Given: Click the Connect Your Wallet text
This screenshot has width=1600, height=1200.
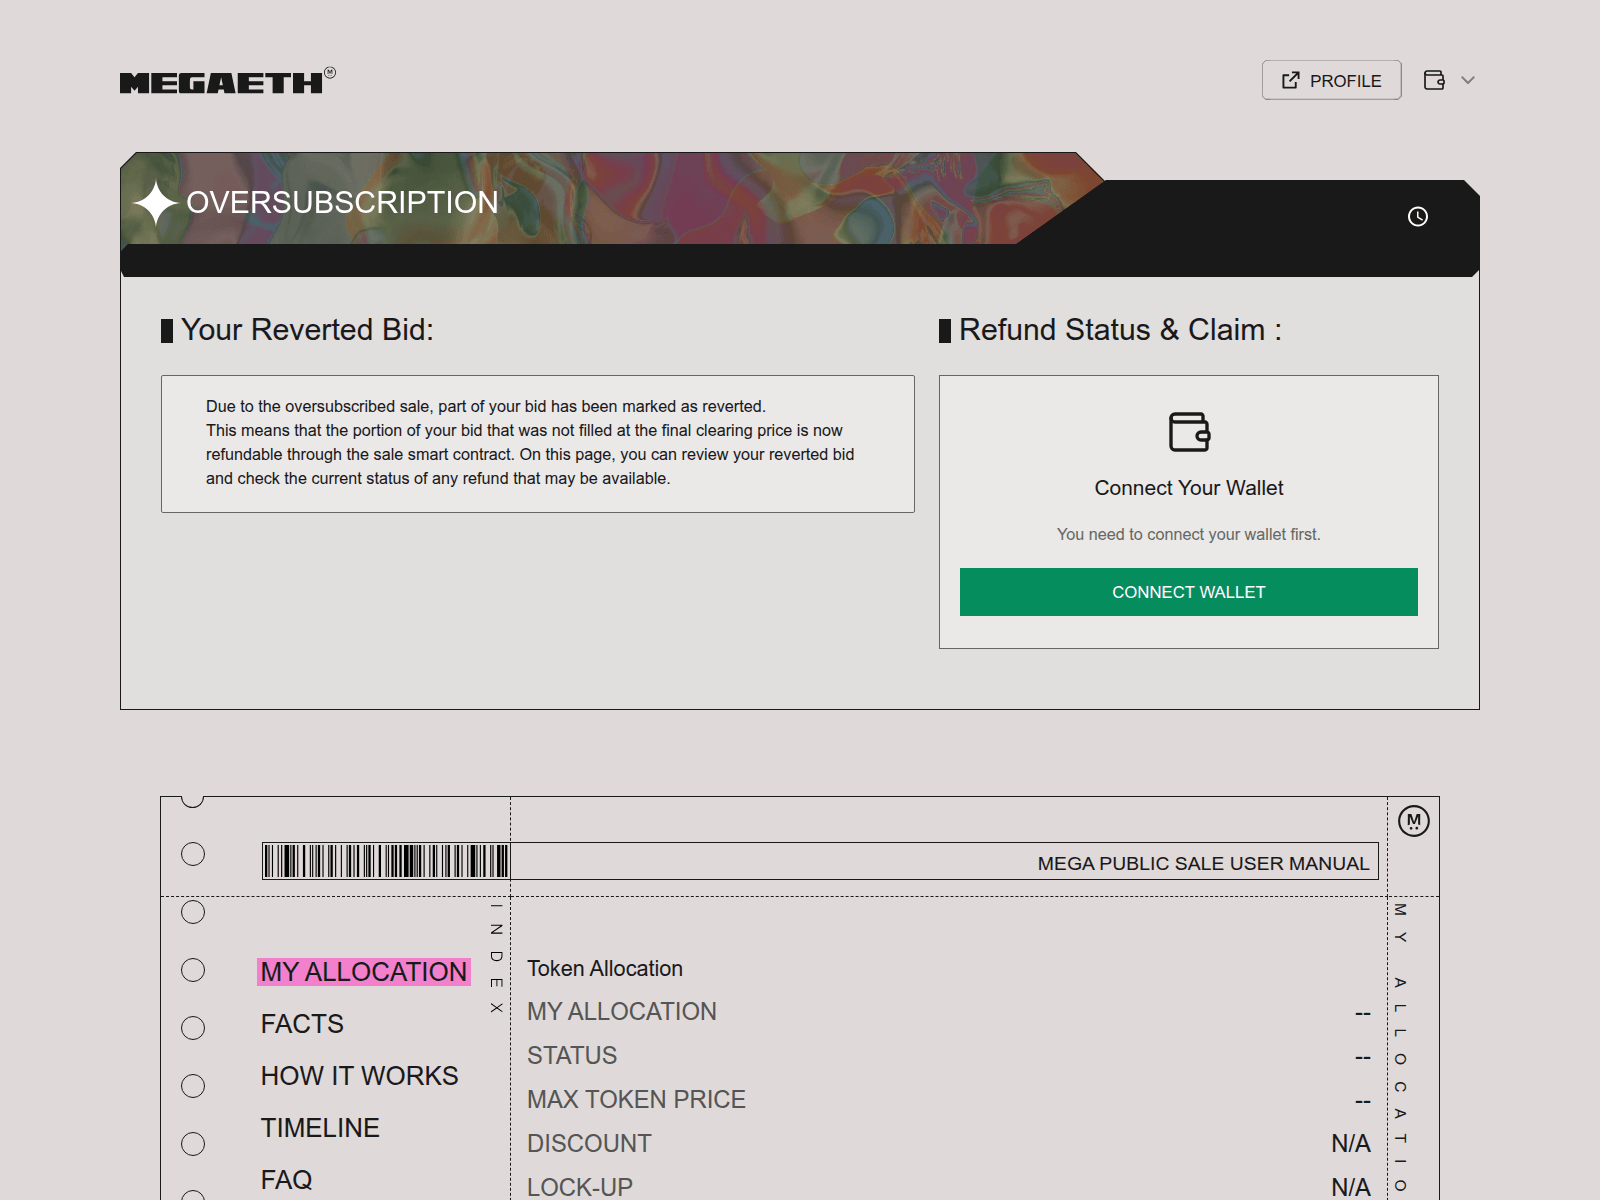Looking at the screenshot, I should (1189, 488).
